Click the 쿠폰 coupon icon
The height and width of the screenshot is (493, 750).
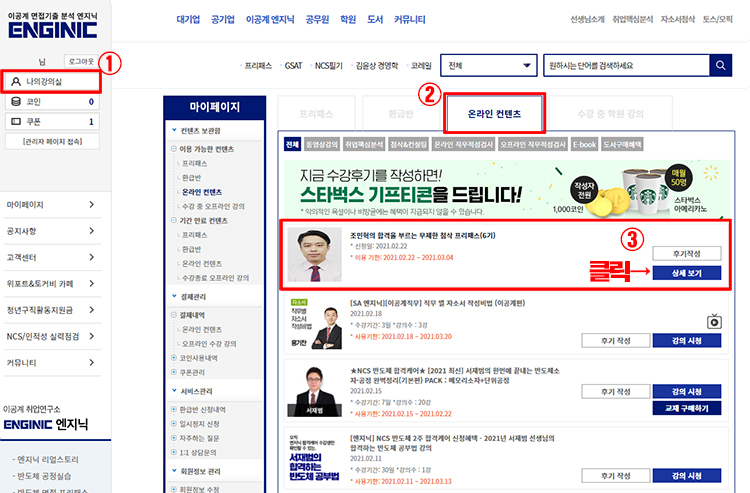click(x=14, y=122)
